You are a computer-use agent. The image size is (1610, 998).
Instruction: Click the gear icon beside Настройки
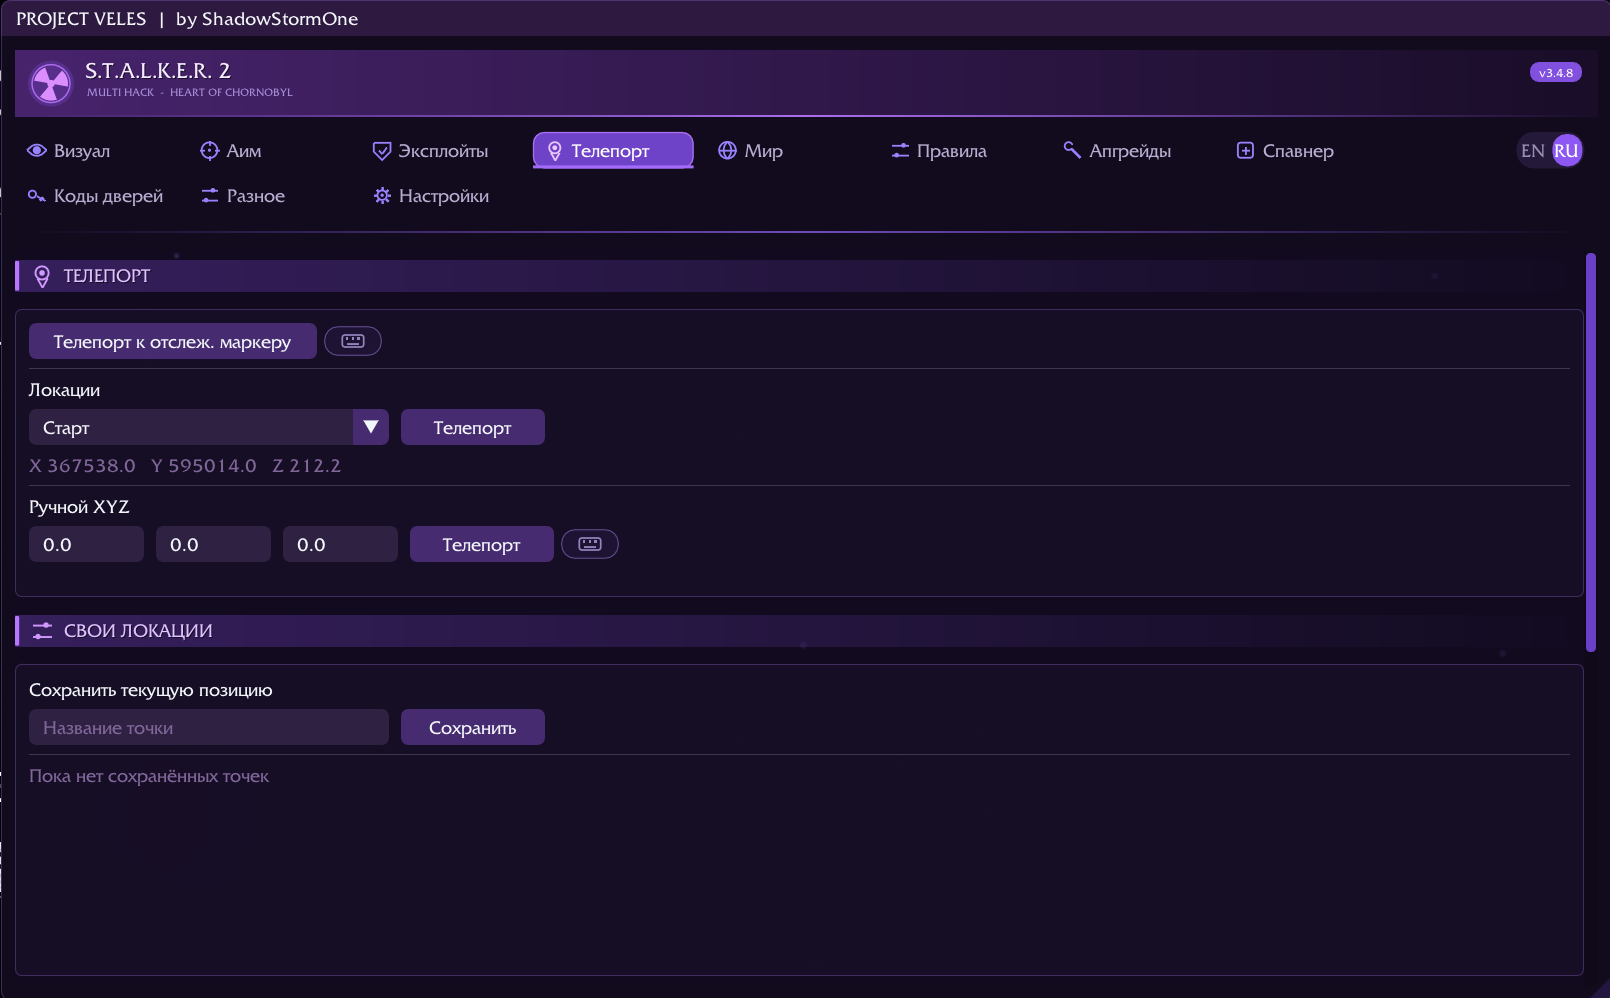pos(382,196)
